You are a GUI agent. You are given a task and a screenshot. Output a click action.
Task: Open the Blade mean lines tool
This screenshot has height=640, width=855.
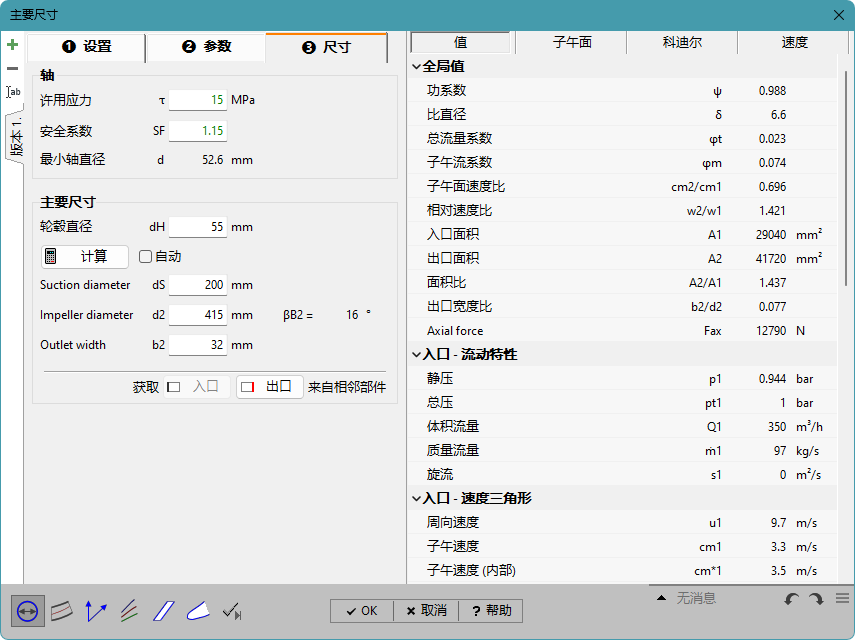129,610
